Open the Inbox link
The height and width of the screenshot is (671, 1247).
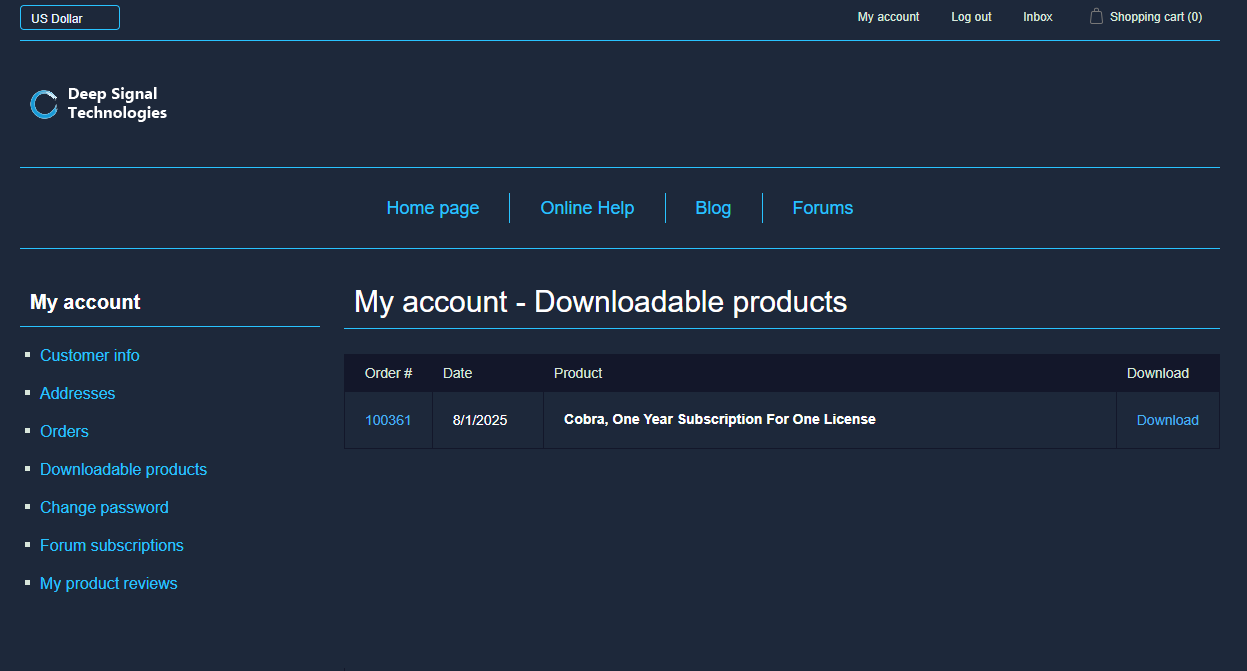(1037, 17)
